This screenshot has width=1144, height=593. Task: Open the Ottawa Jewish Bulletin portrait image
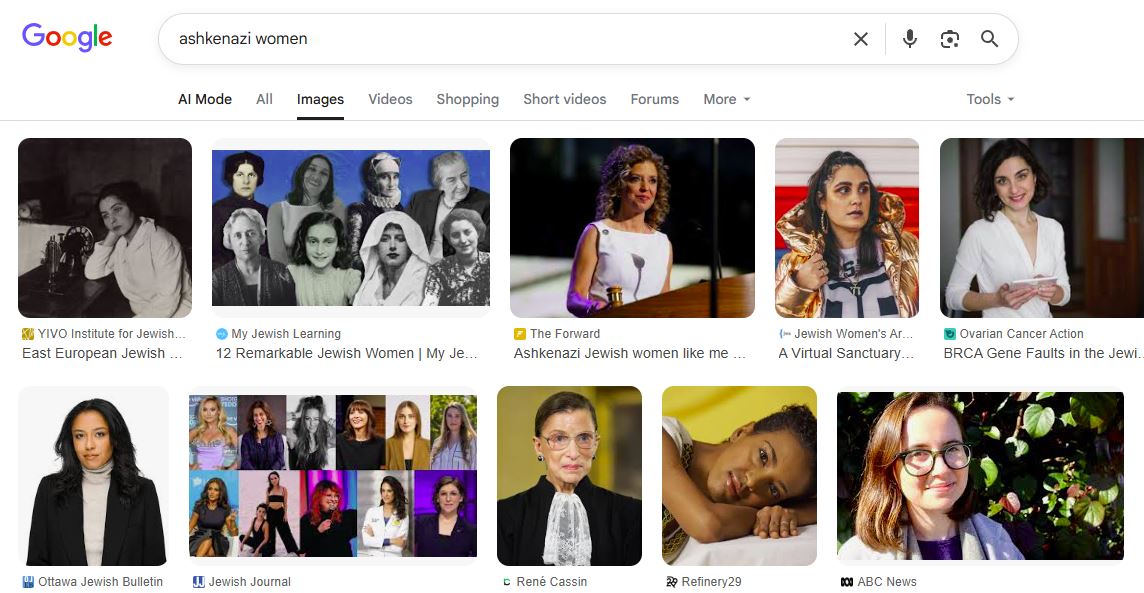point(93,476)
